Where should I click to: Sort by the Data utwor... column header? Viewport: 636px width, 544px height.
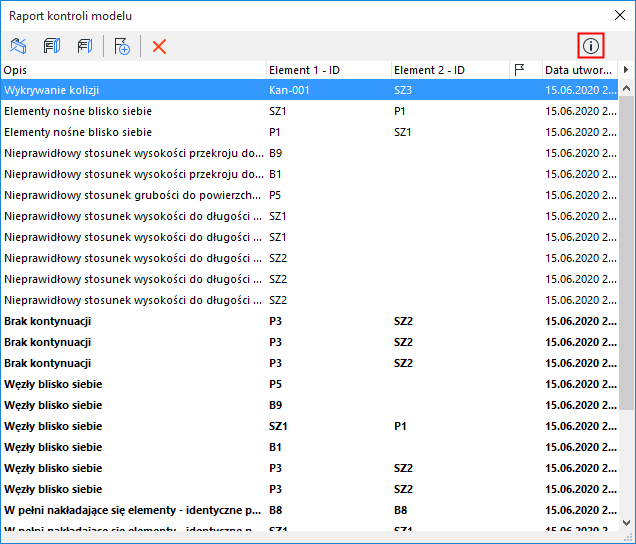pyautogui.click(x=580, y=70)
